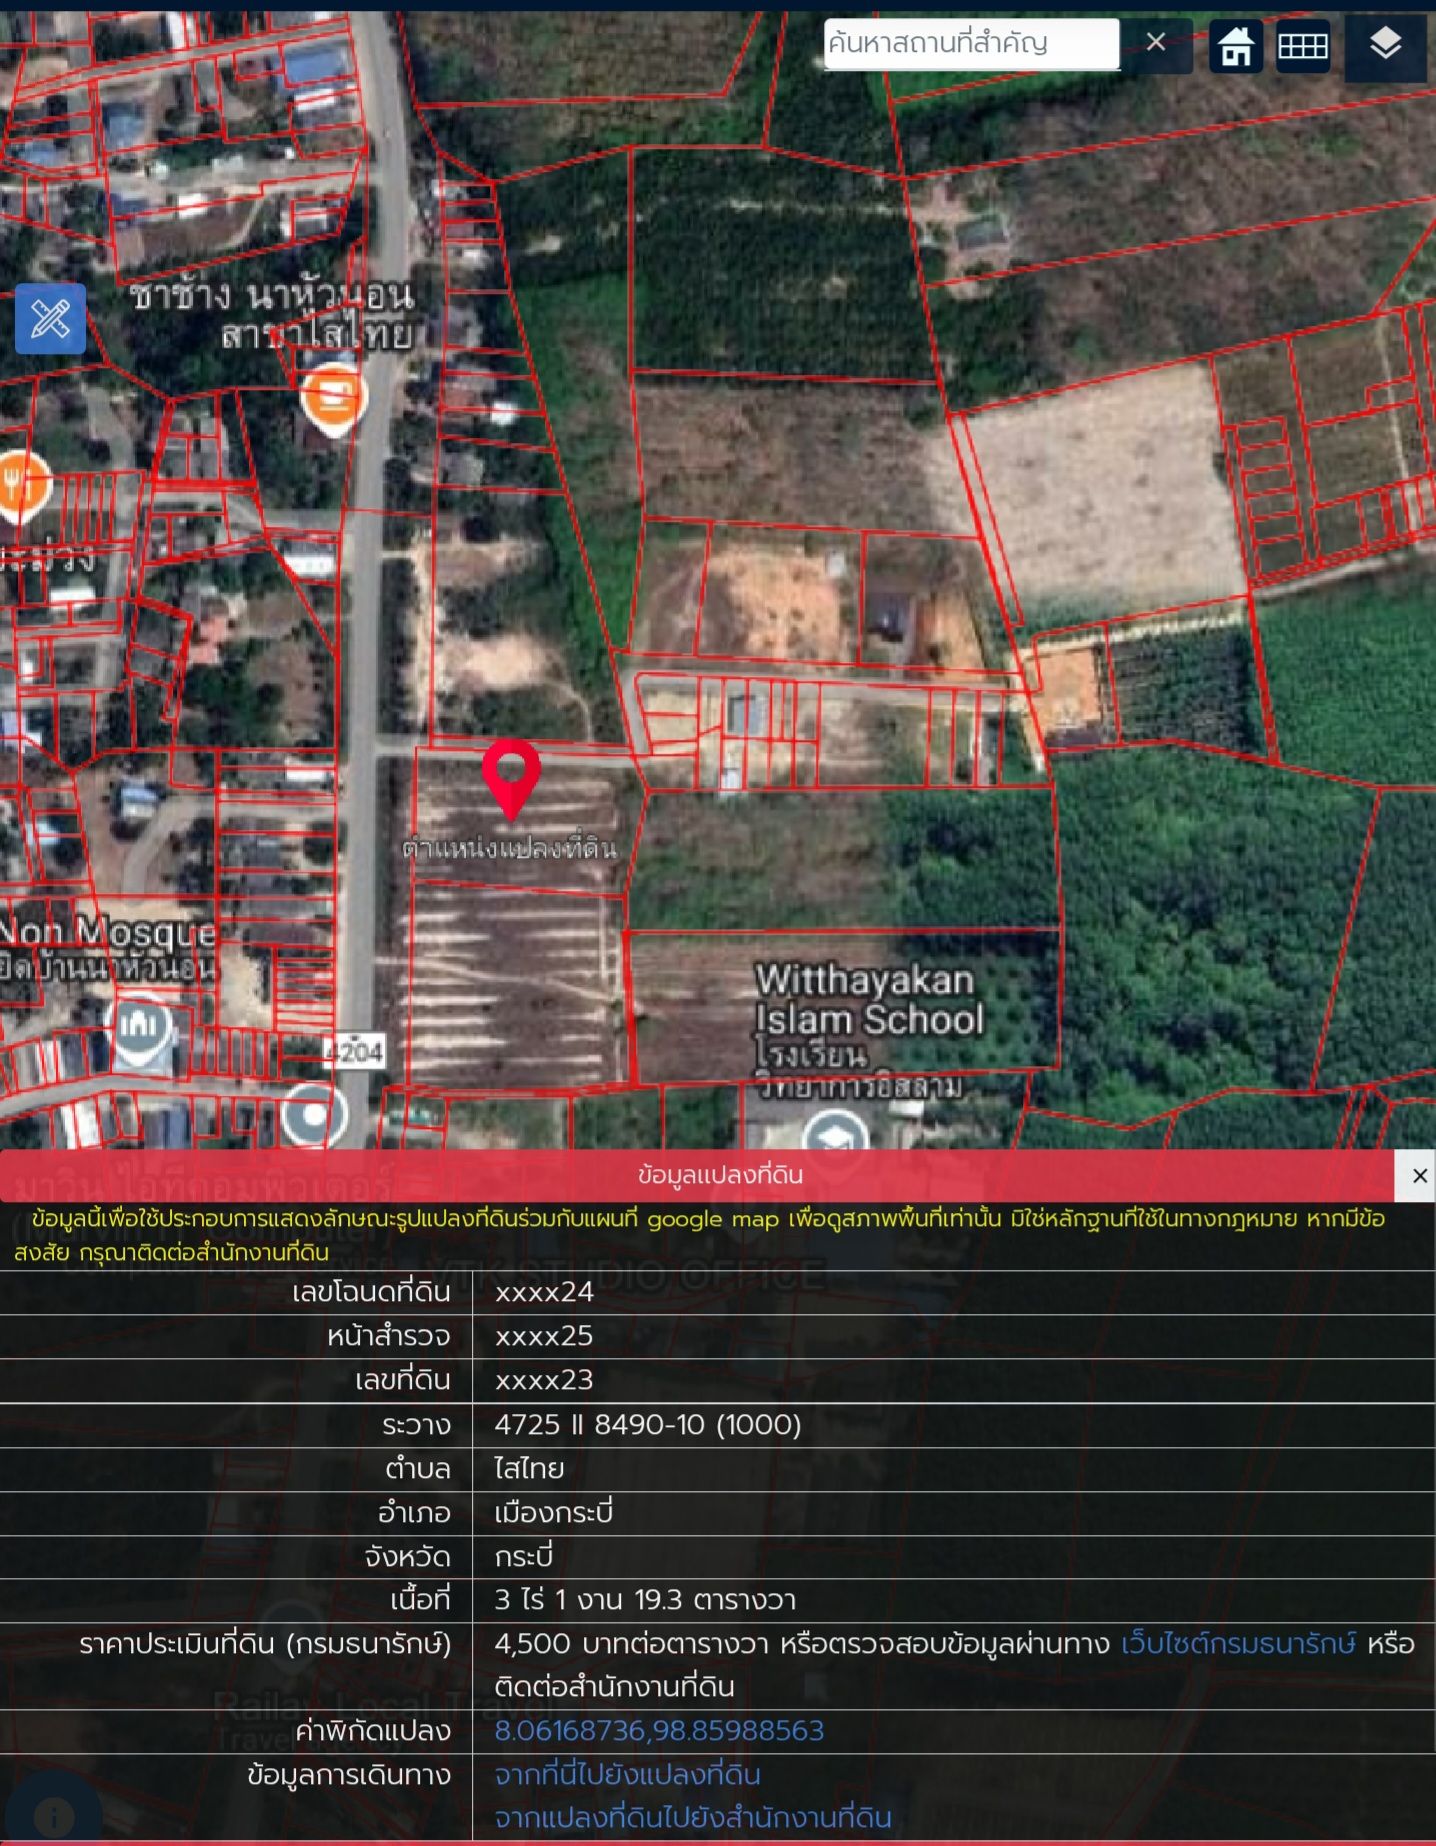The height and width of the screenshot is (1846, 1436).
Task: Click the area value 3 ไร่ 1 งาน 19.3 ตารางวา
Action: (645, 1600)
